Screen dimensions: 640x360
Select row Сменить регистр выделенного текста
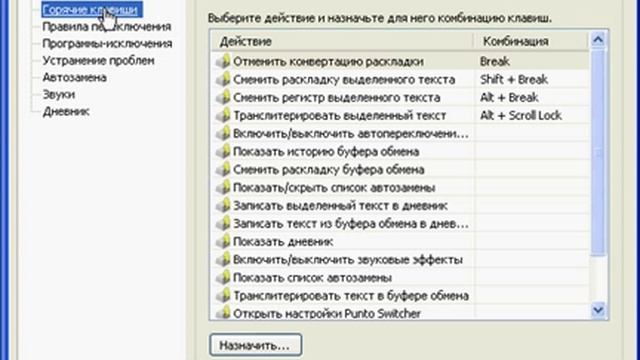point(400,98)
